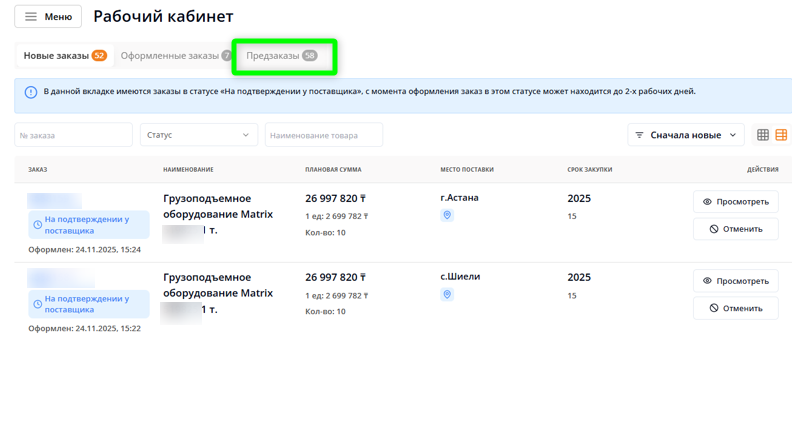Screen dimensions: 807x439
Task: Open the hamburger Menu button
Action: click(x=47, y=17)
